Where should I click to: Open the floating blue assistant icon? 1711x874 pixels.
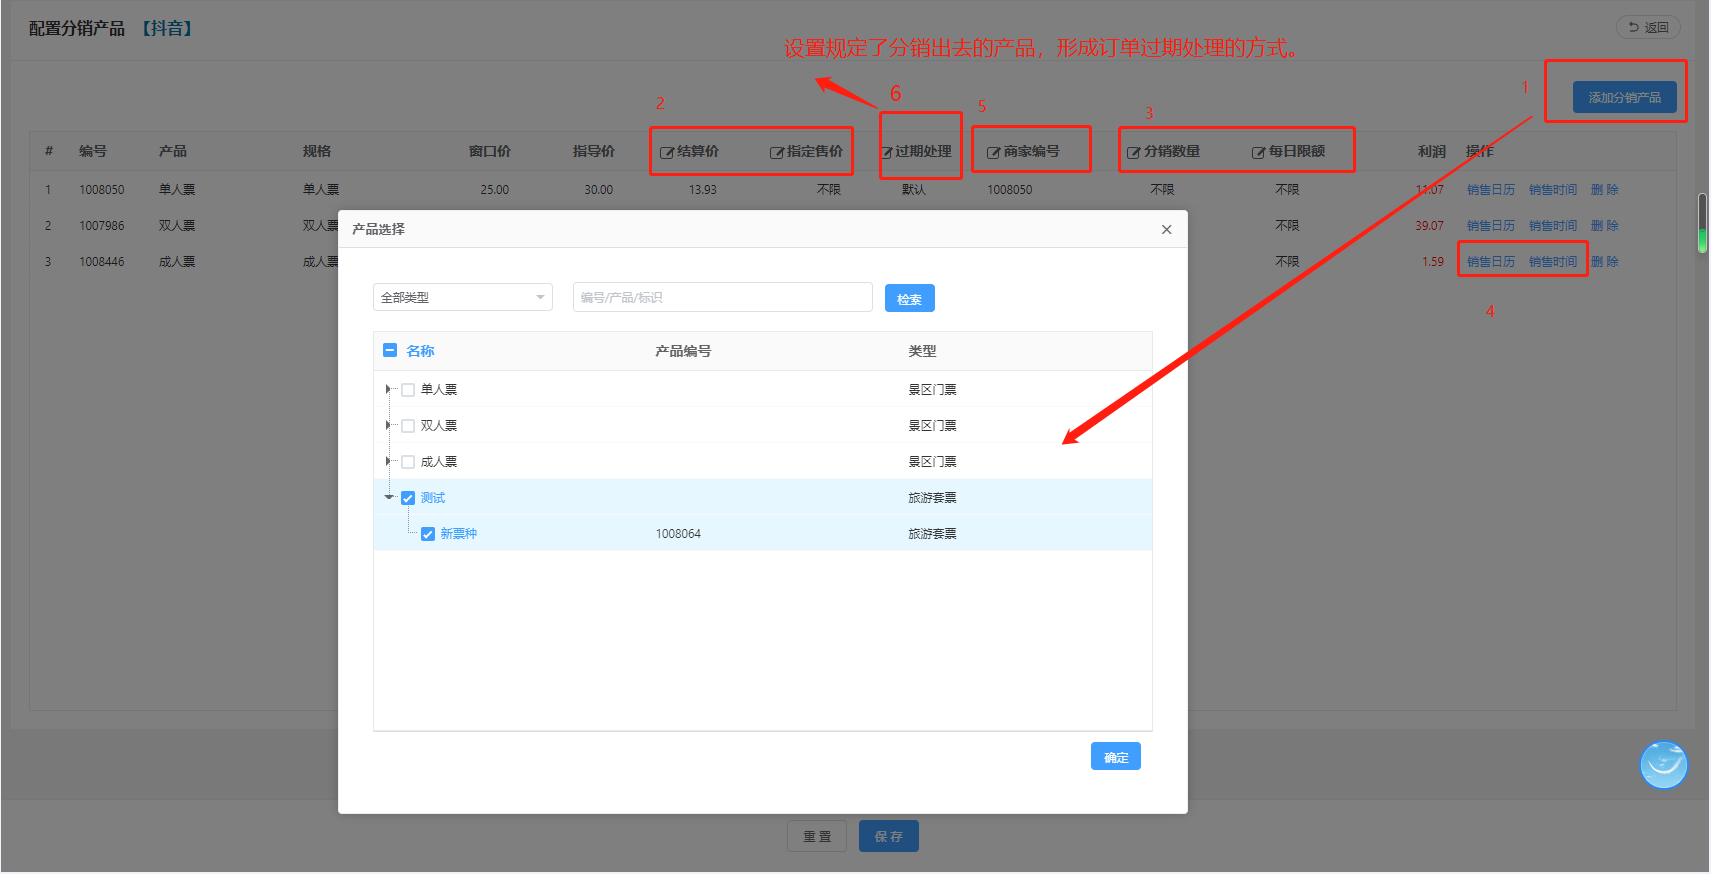pos(1663,765)
